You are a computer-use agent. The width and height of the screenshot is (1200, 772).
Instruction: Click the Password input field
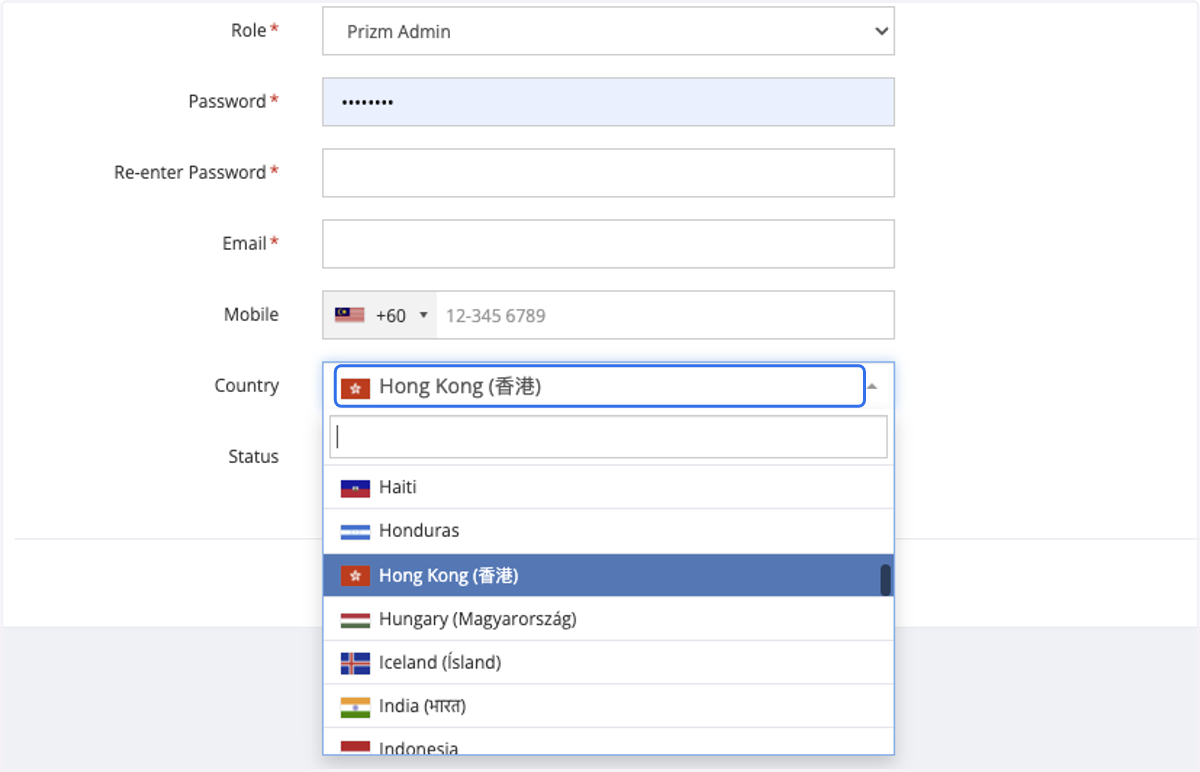point(608,102)
